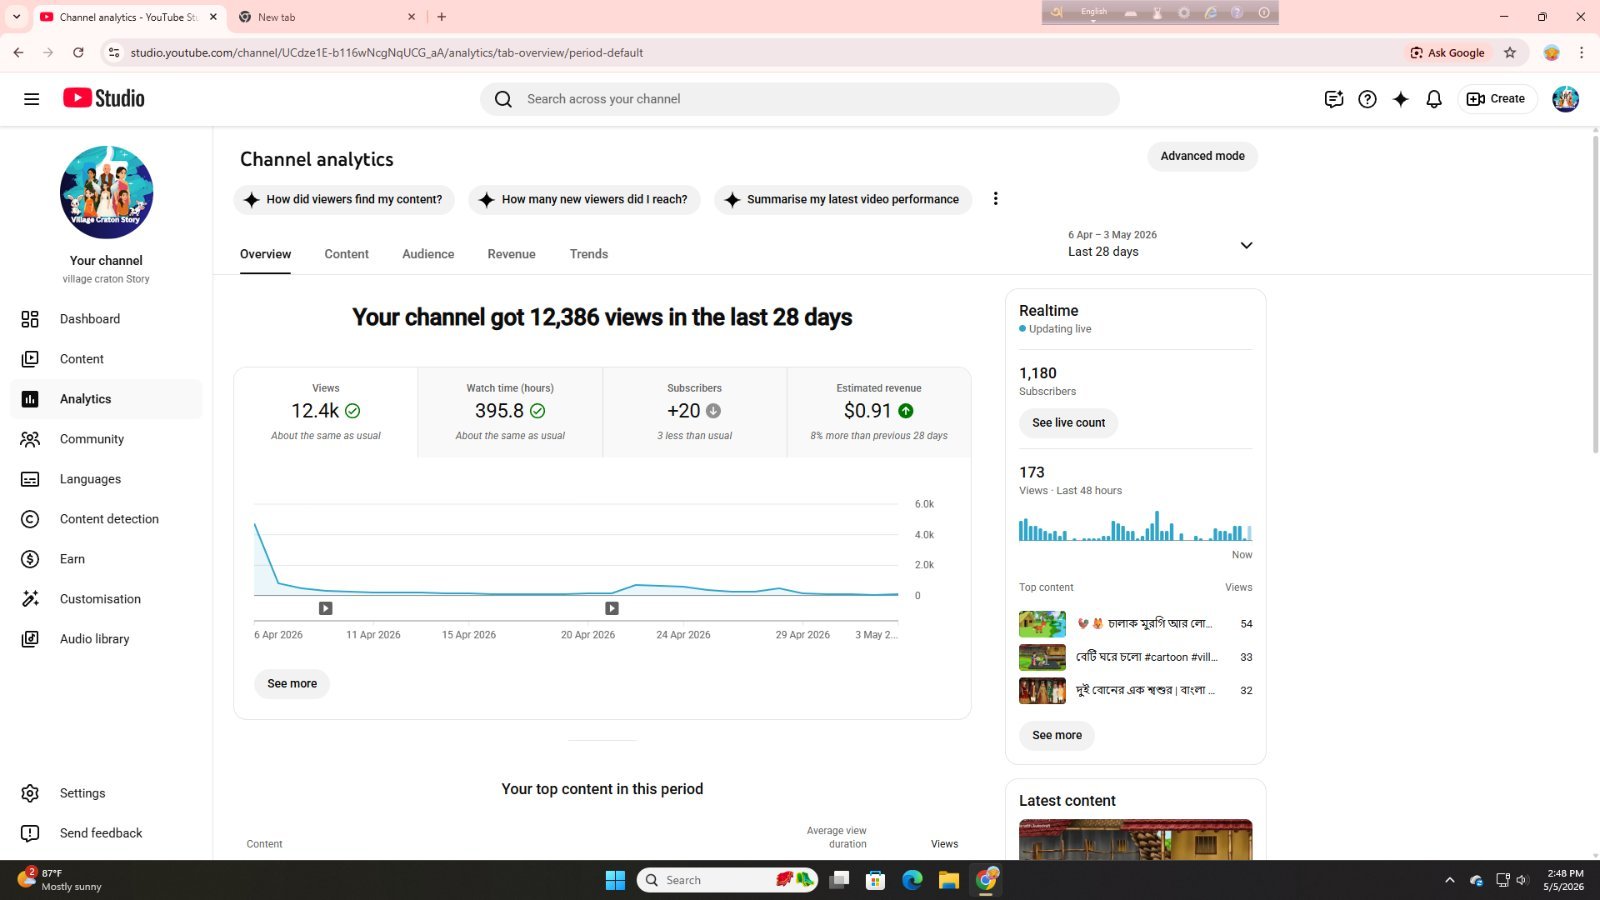Select the Subscribers metric card
This screenshot has width=1600, height=900.
click(x=695, y=412)
